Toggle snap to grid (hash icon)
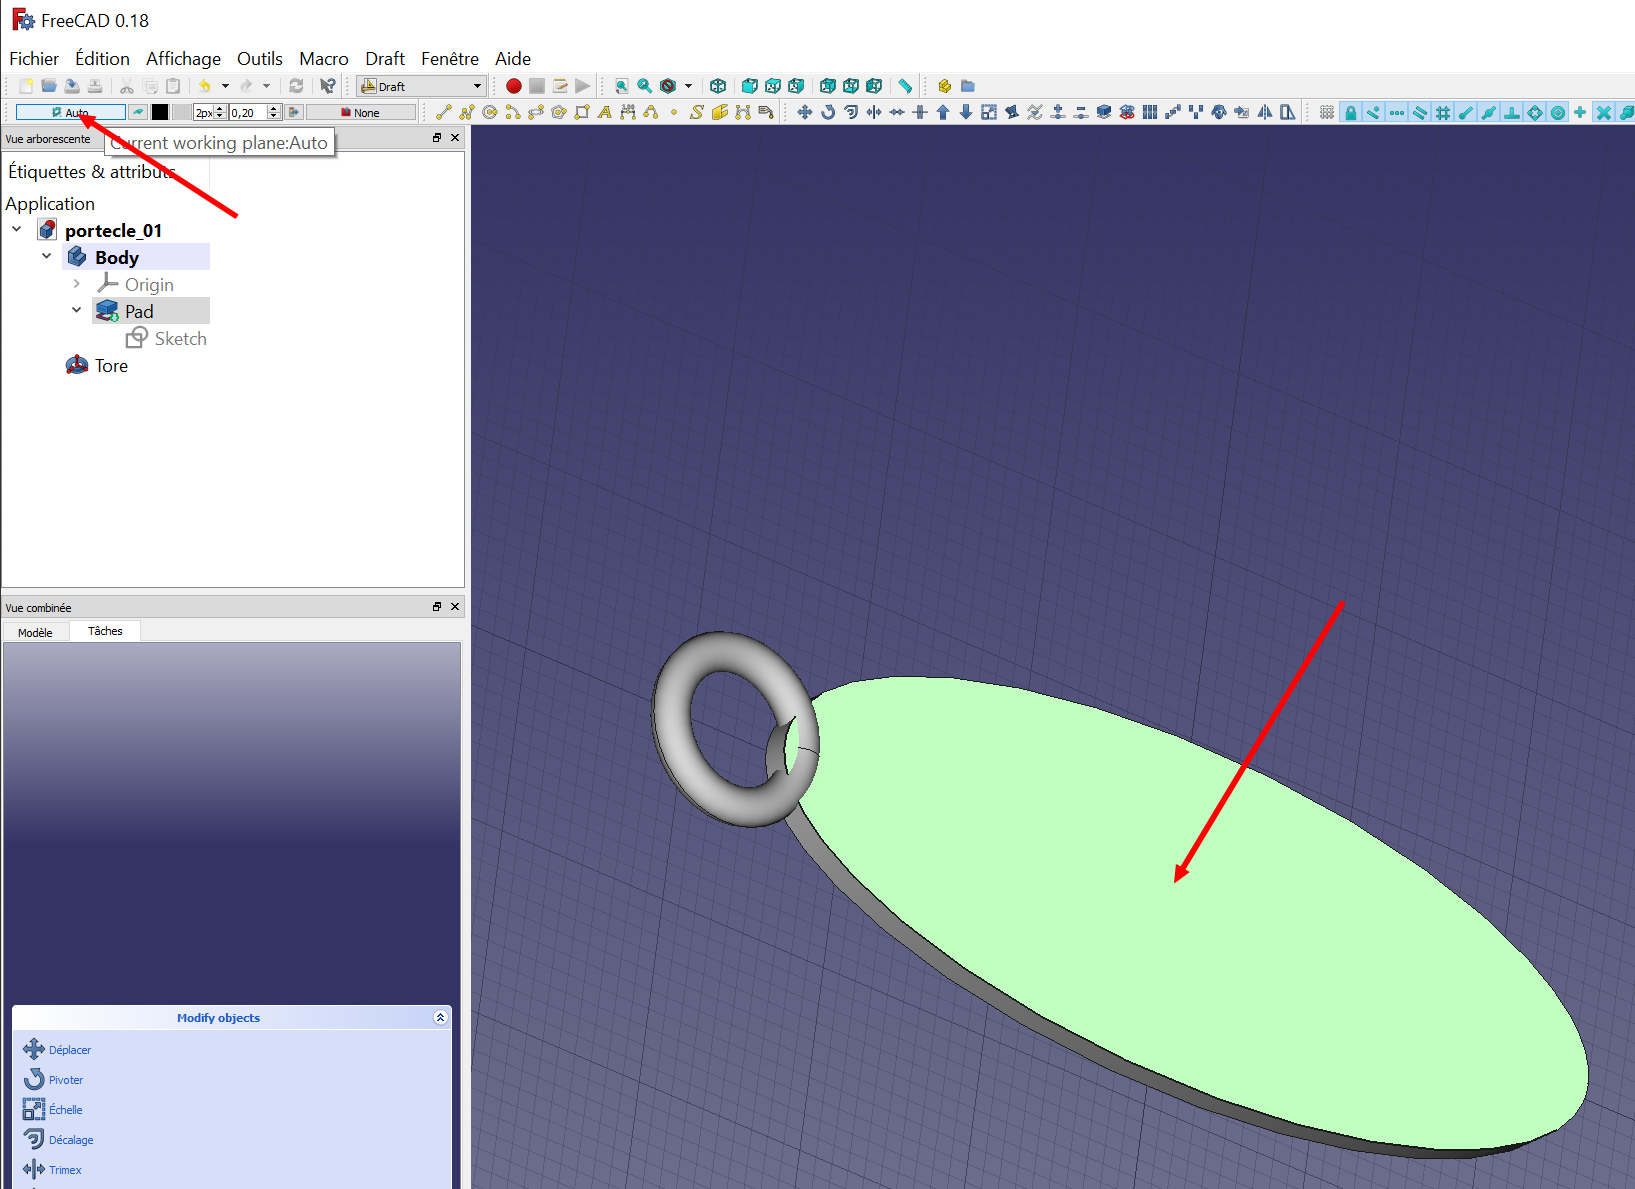 coord(1443,112)
